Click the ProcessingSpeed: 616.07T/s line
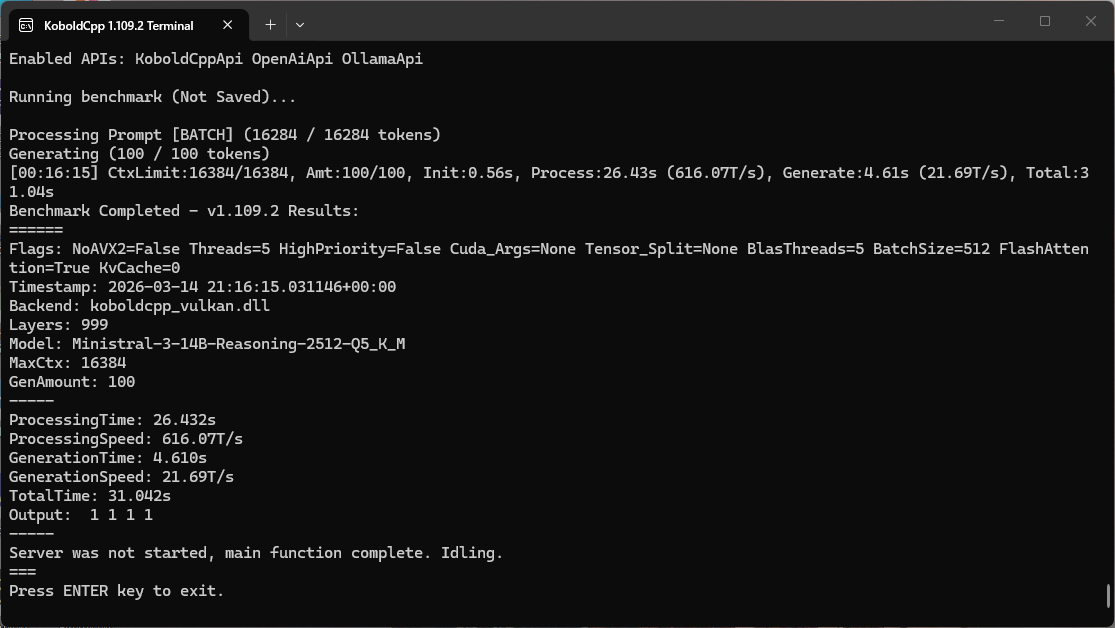 126,439
